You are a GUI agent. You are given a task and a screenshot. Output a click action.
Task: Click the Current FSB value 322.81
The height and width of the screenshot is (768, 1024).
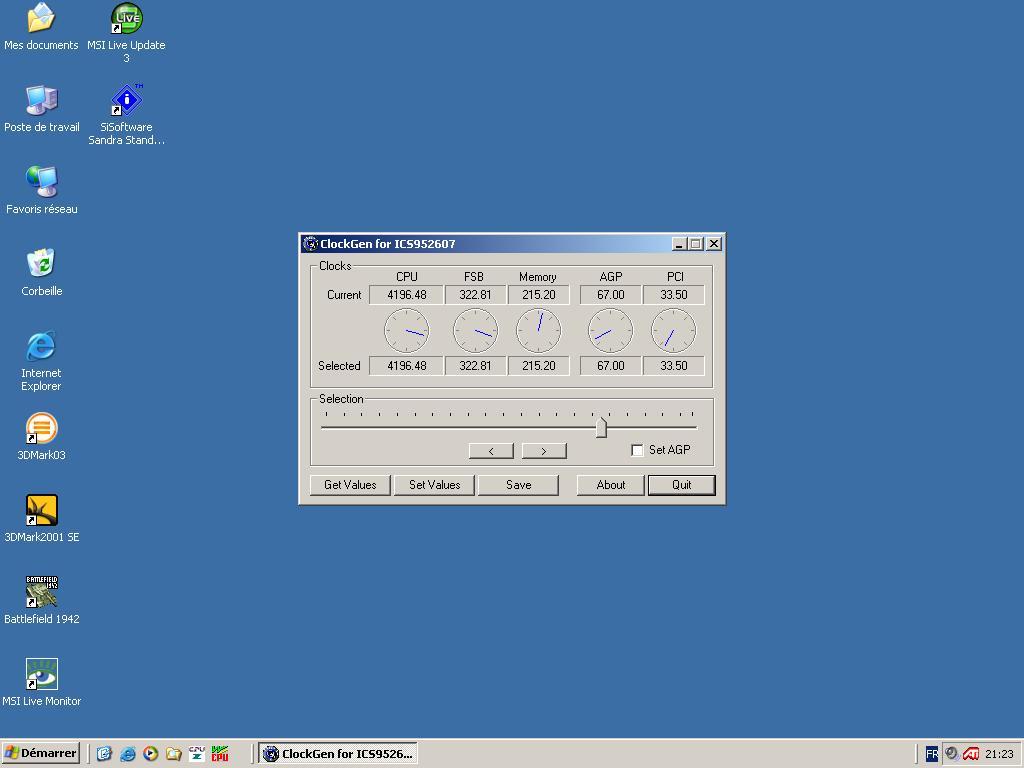[475, 295]
